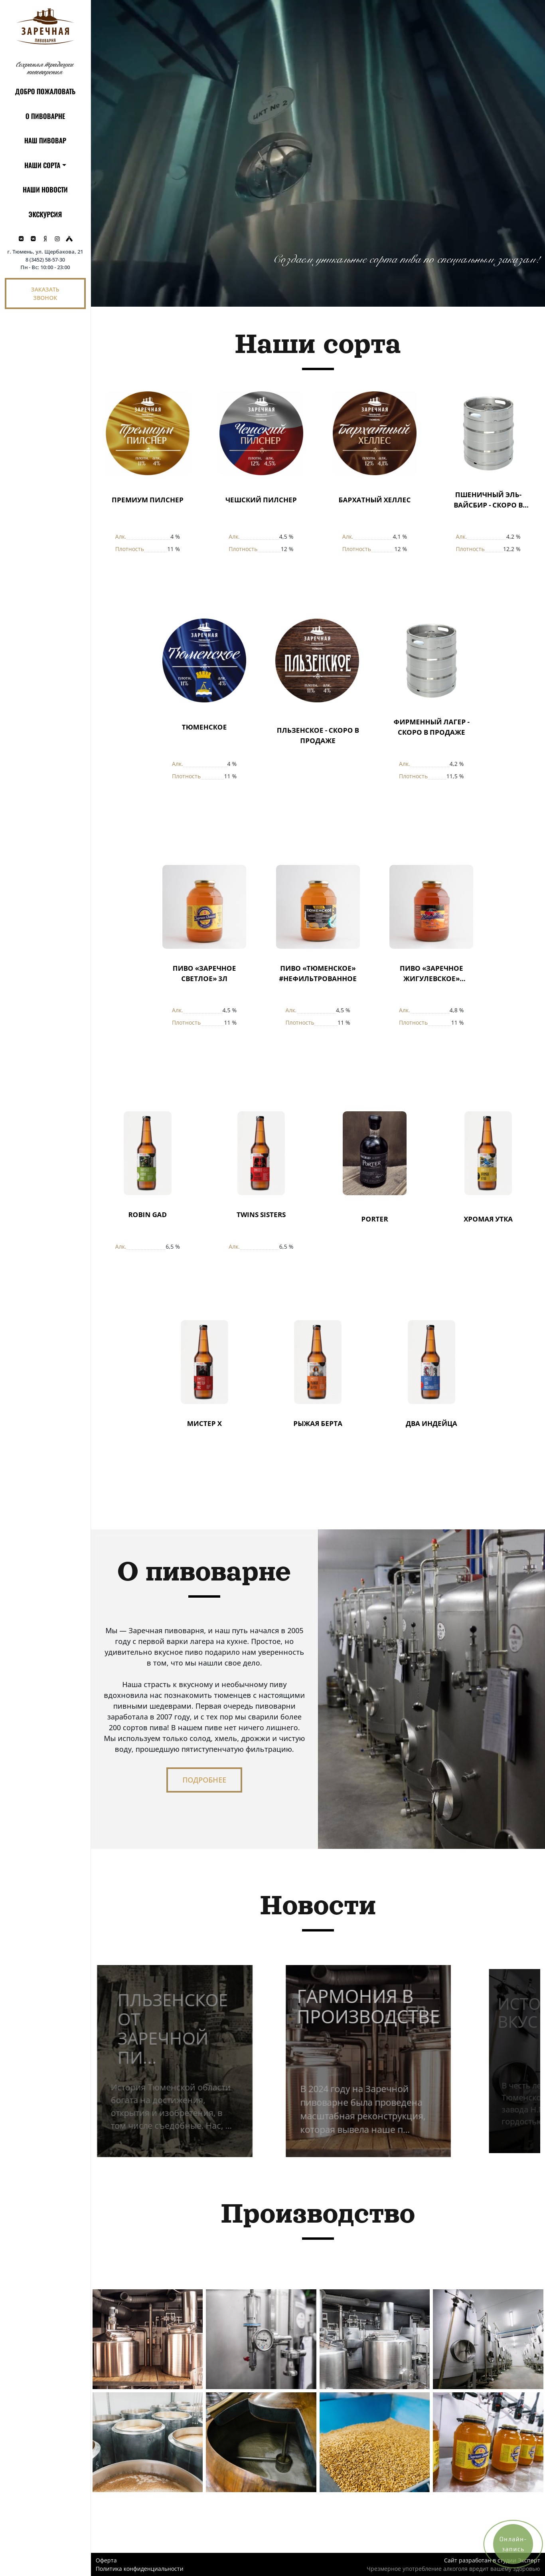Open the jar image for Пиво «Тюменское» #нефильтрованное
The image size is (545, 2576).
pyautogui.click(x=318, y=907)
